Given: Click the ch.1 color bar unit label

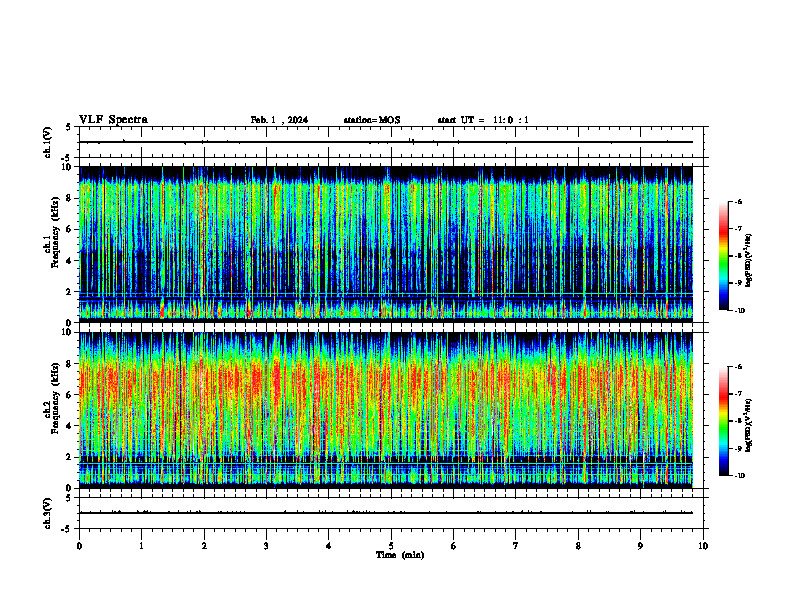Looking at the screenshot, I should [x=749, y=261].
